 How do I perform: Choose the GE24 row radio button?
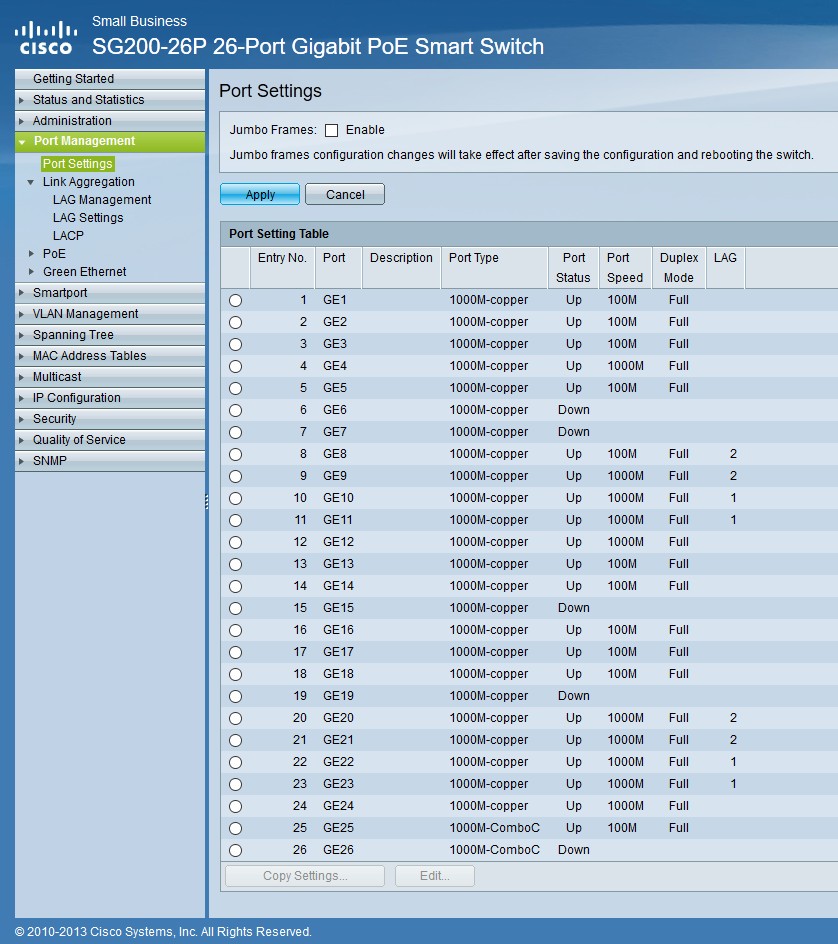coord(235,806)
